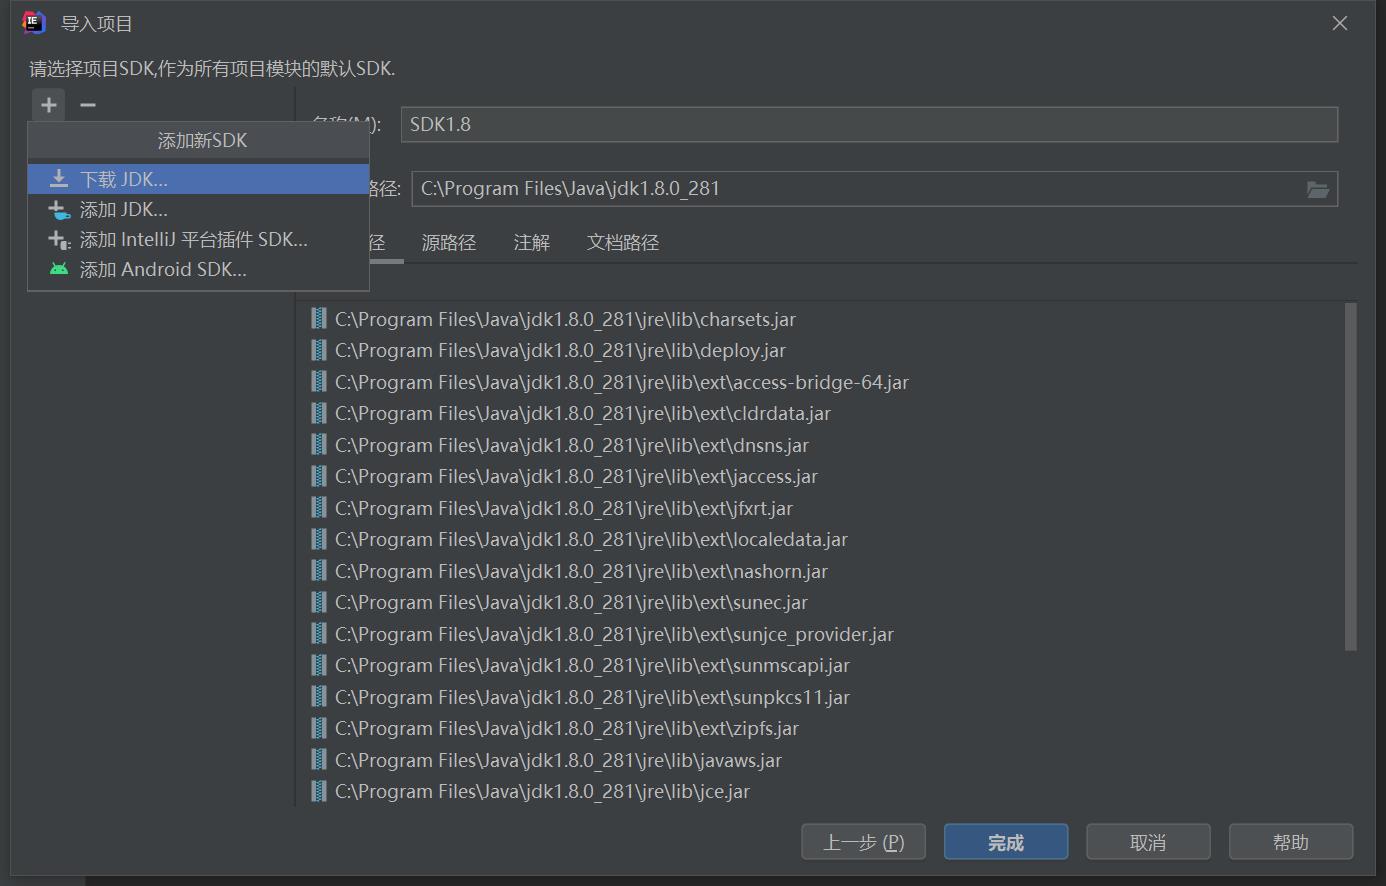Click the JDK cup icon beside 添加 JDK
The width and height of the screenshot is (1386, 886).
(x=59, y=210)
